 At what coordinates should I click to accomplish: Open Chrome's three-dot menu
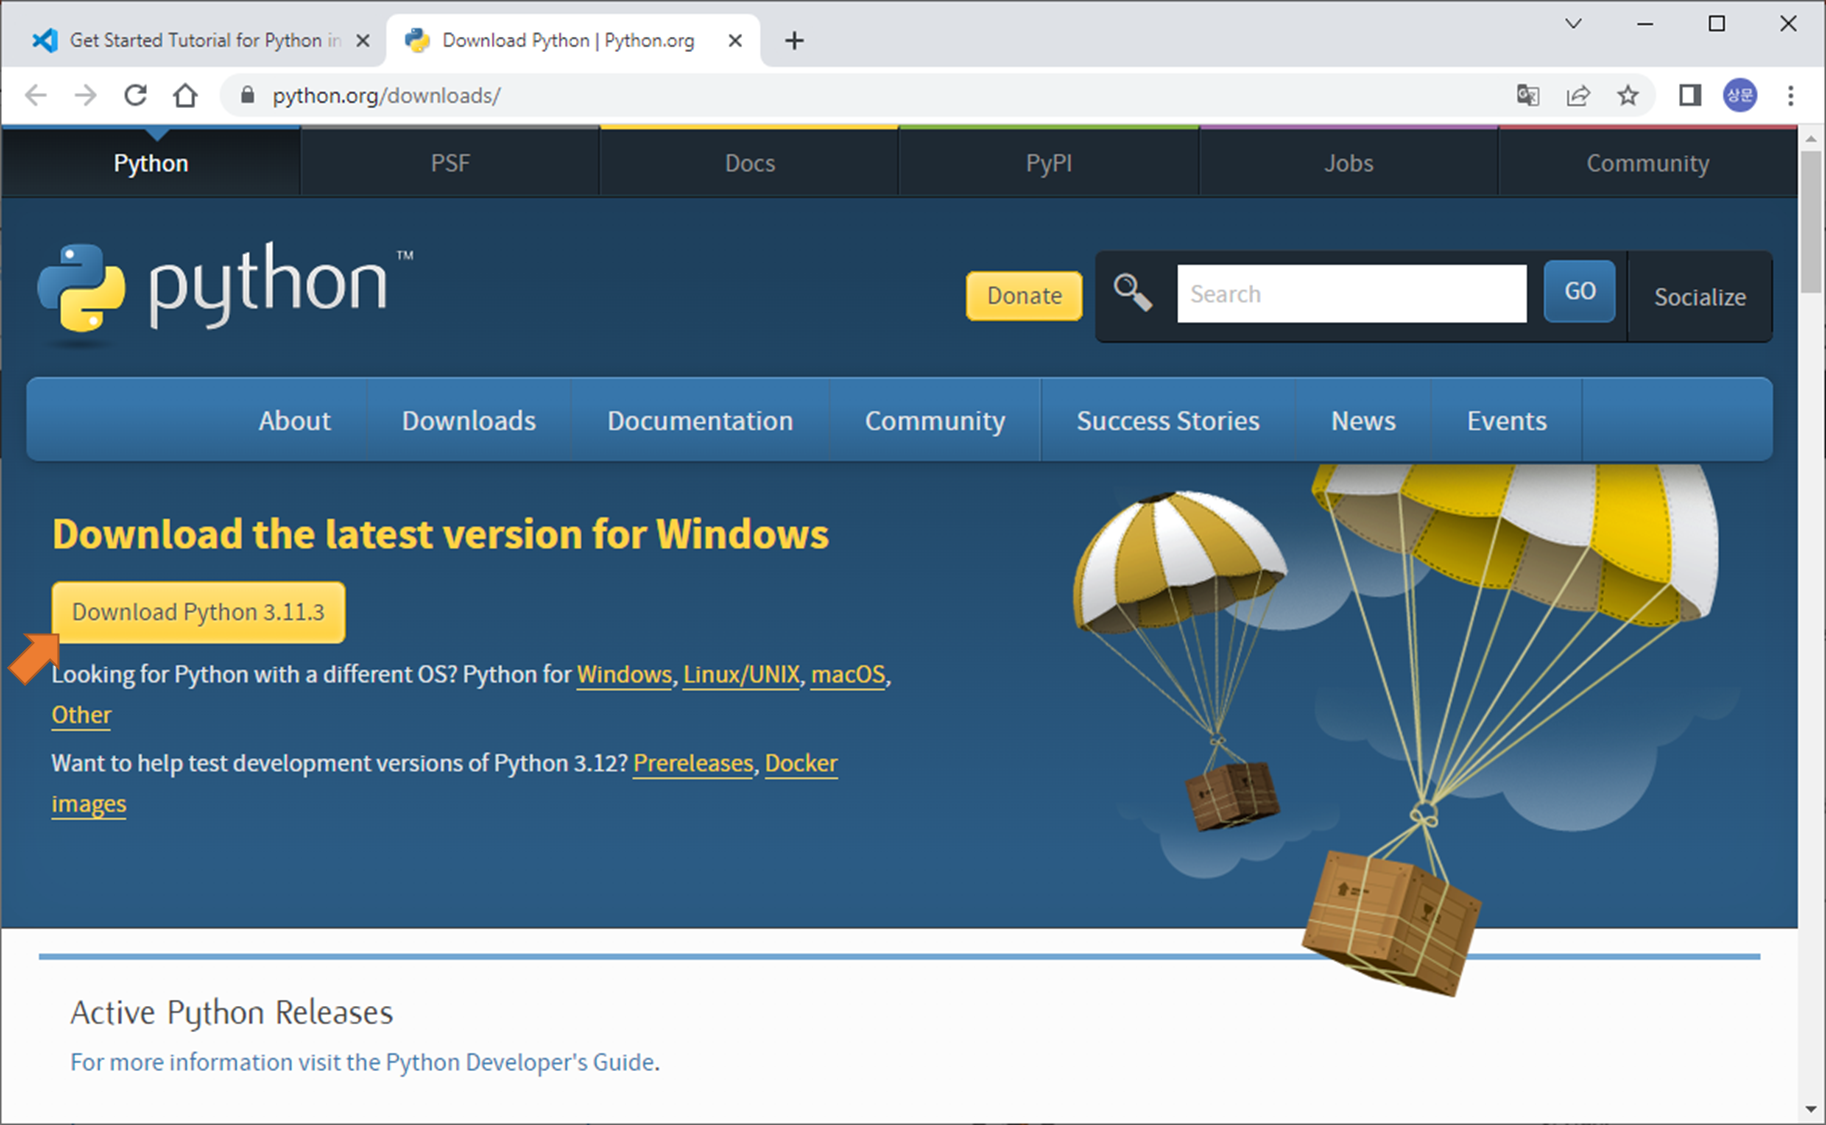pyautogui.click(x=1791, y=95)
